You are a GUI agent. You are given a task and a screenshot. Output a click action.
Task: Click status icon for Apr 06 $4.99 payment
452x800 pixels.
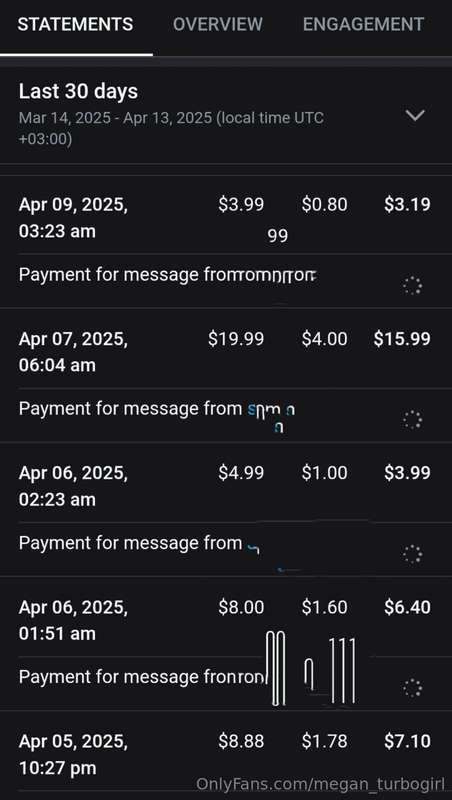413,554
